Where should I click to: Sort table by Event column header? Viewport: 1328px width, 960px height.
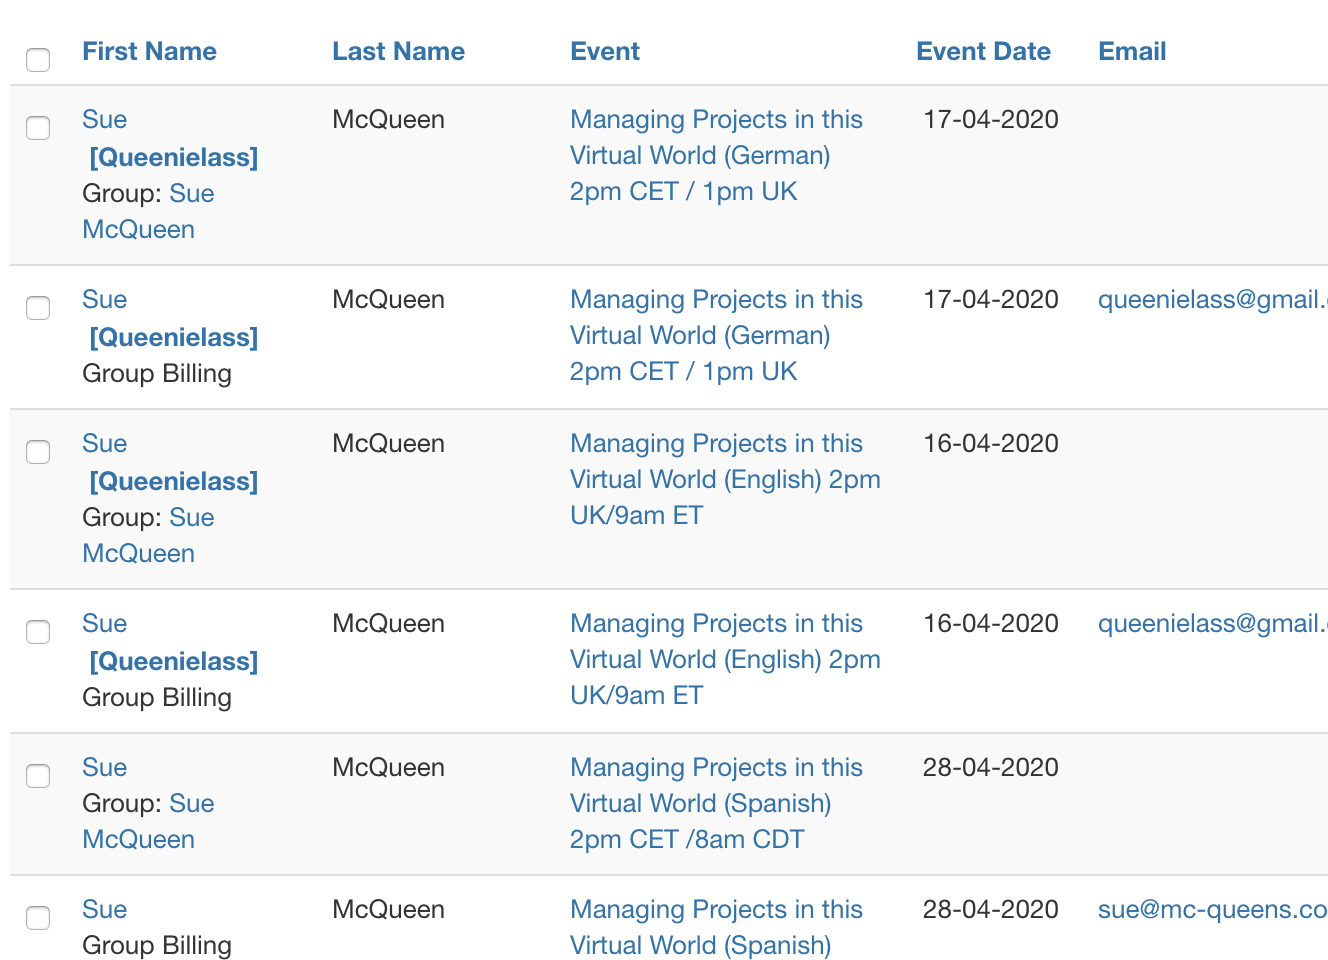click(x=605, y=52)
